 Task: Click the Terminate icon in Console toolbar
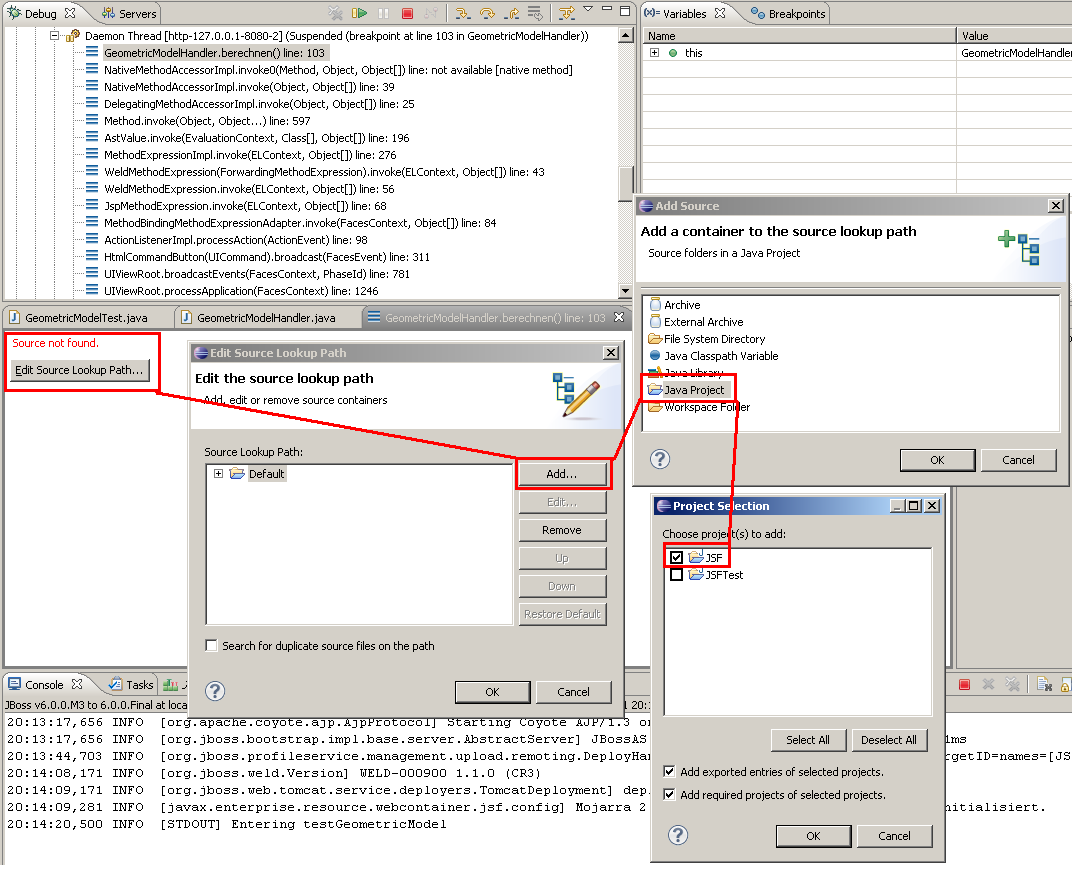(964, 684)
